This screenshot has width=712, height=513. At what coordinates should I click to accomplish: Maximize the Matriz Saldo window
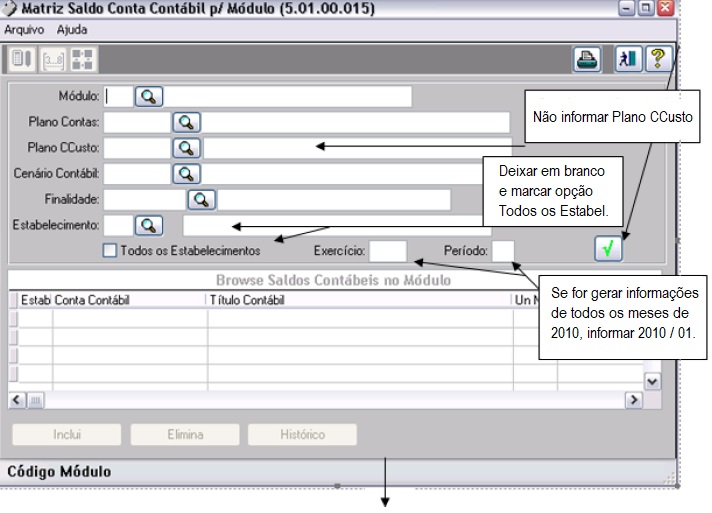[646, 8]
